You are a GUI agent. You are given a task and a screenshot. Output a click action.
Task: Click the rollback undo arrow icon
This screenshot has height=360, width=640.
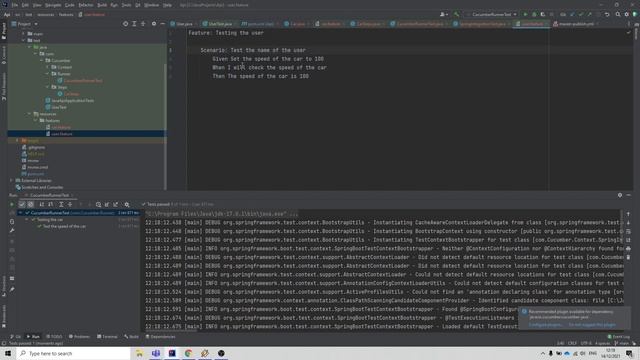[607, 14]
